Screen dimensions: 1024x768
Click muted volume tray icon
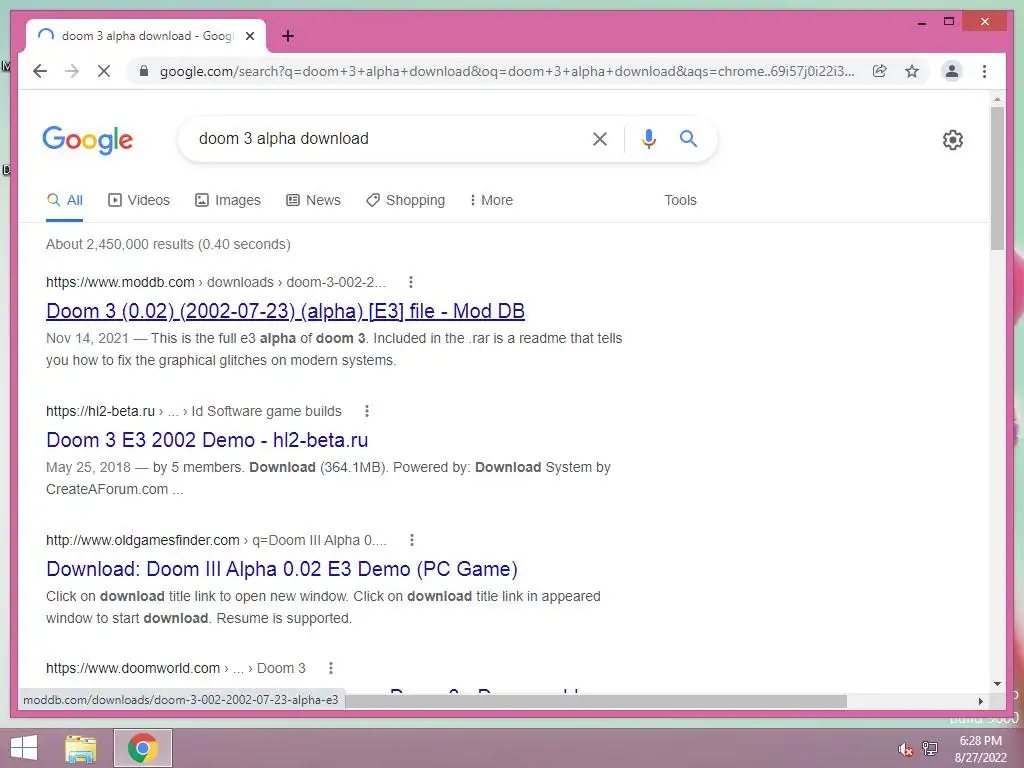pyautogui.click(x=904, y=749)
